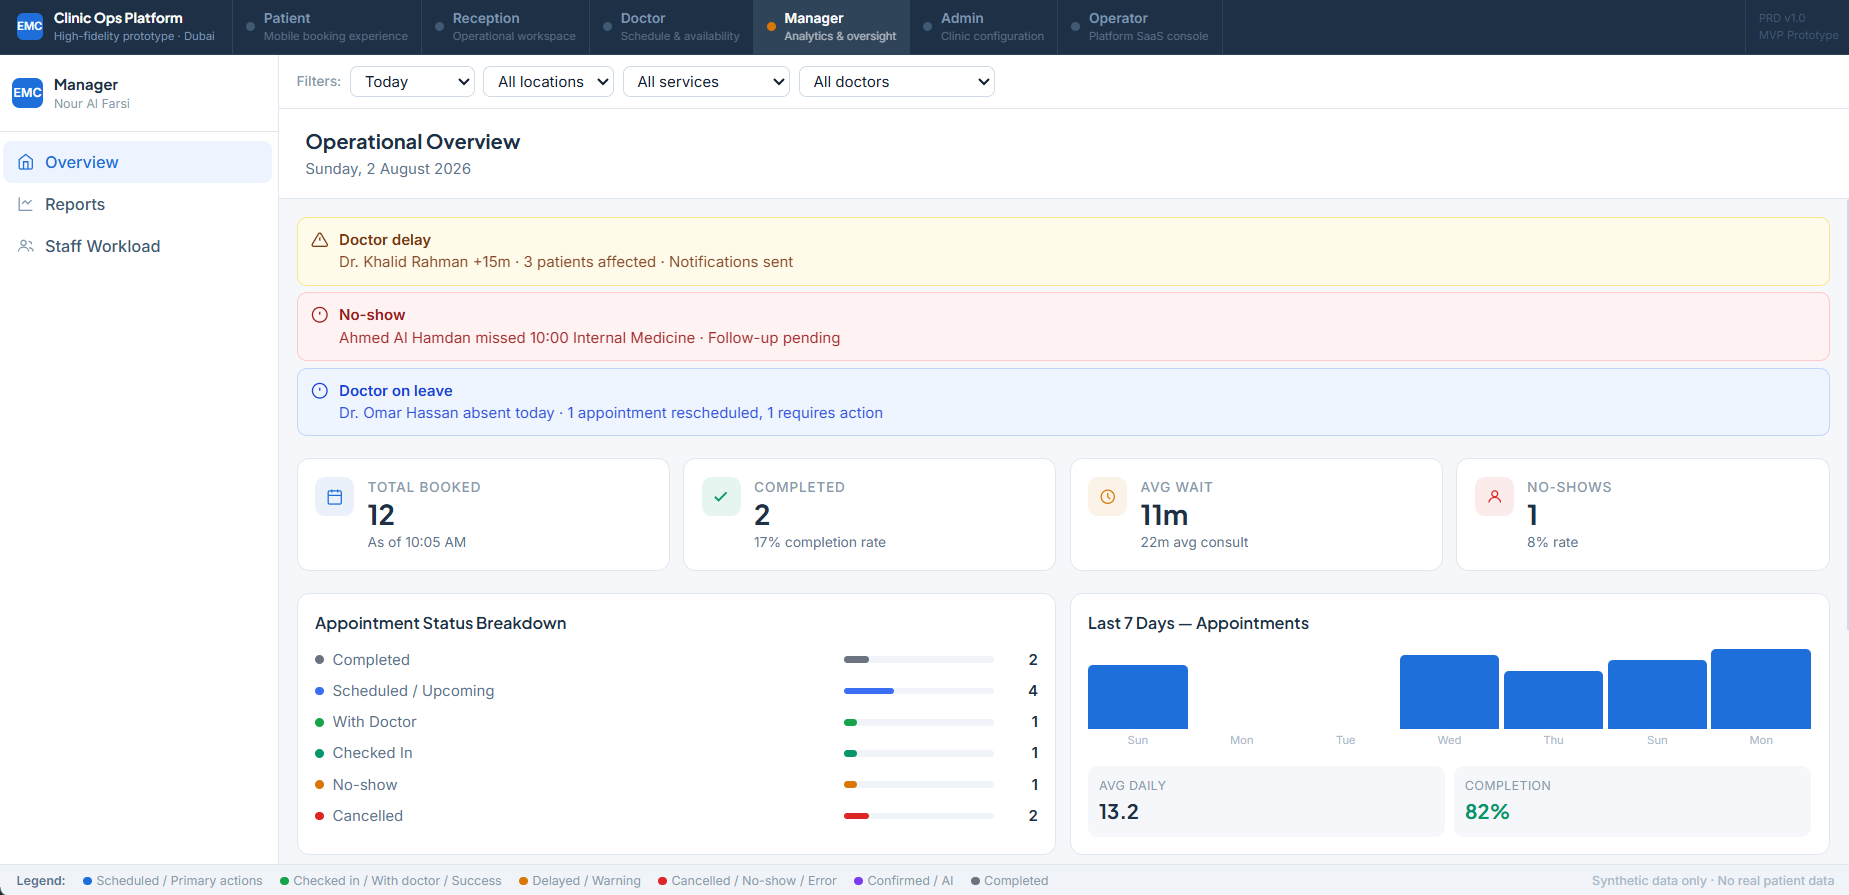Click the Sunday, 2 August 2026 date
Image resolution: width=1849 pixels, height=895 pixels.
coord(388,169)
